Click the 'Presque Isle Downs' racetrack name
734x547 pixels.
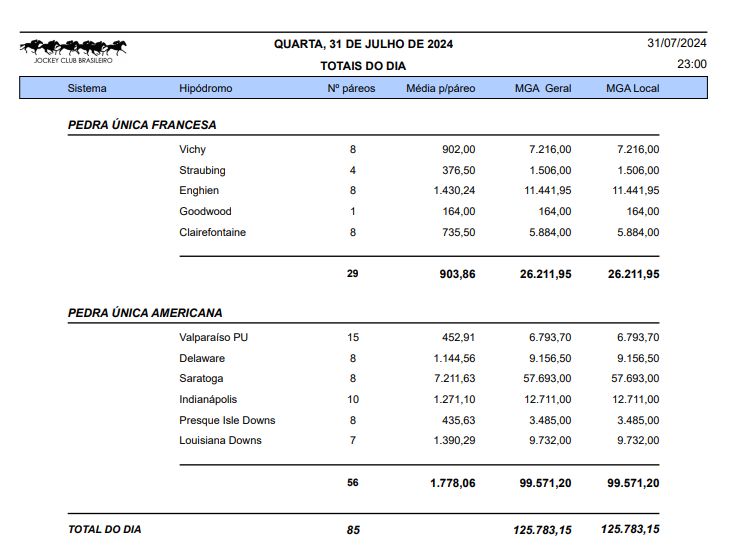point(227,420)
